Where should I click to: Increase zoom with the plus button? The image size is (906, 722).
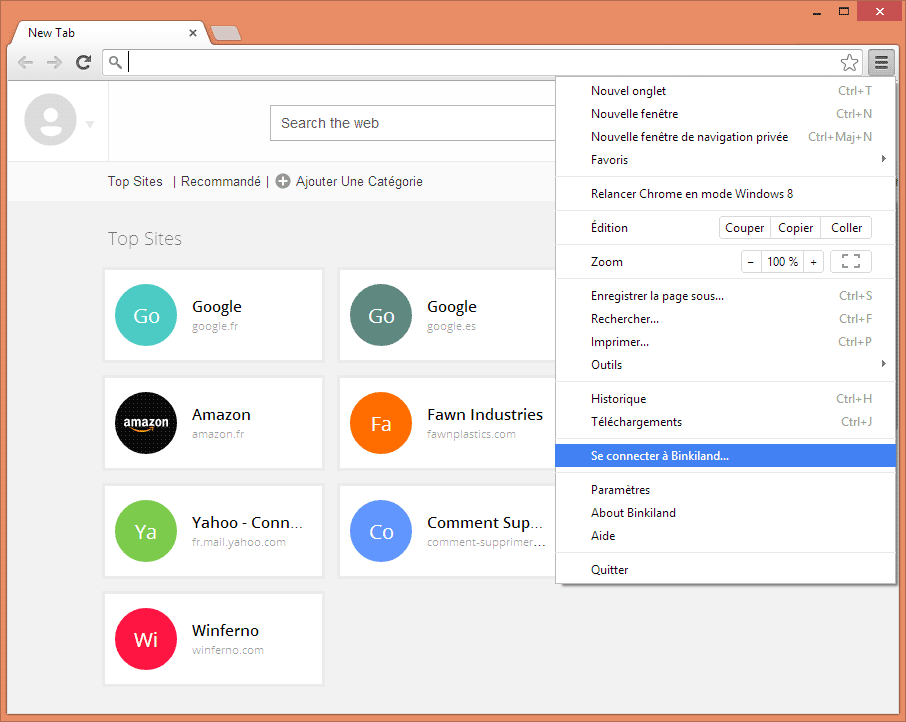pyautogui.click(x=814, y=262)
